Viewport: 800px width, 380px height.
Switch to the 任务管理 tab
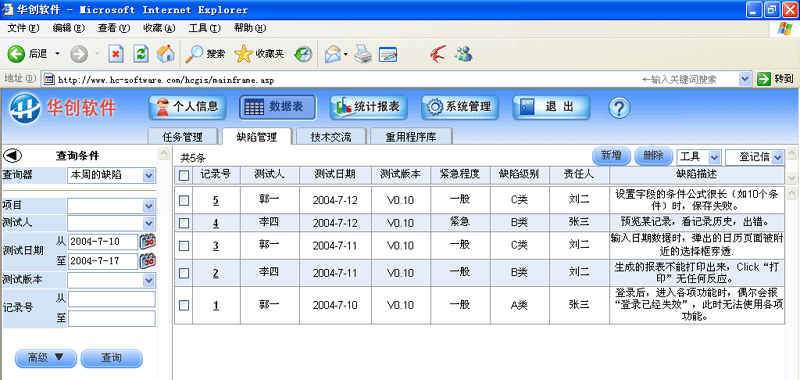coord(183,136)
